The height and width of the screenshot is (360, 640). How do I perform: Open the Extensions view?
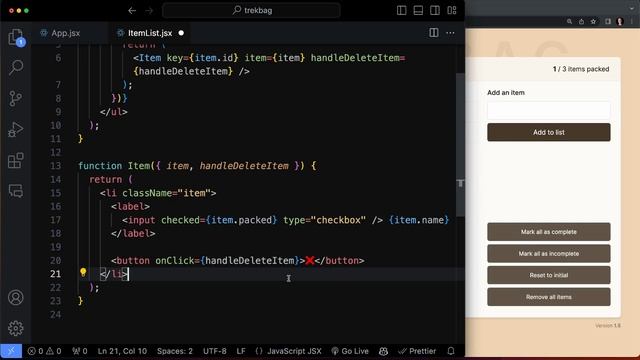pos(16,160)
